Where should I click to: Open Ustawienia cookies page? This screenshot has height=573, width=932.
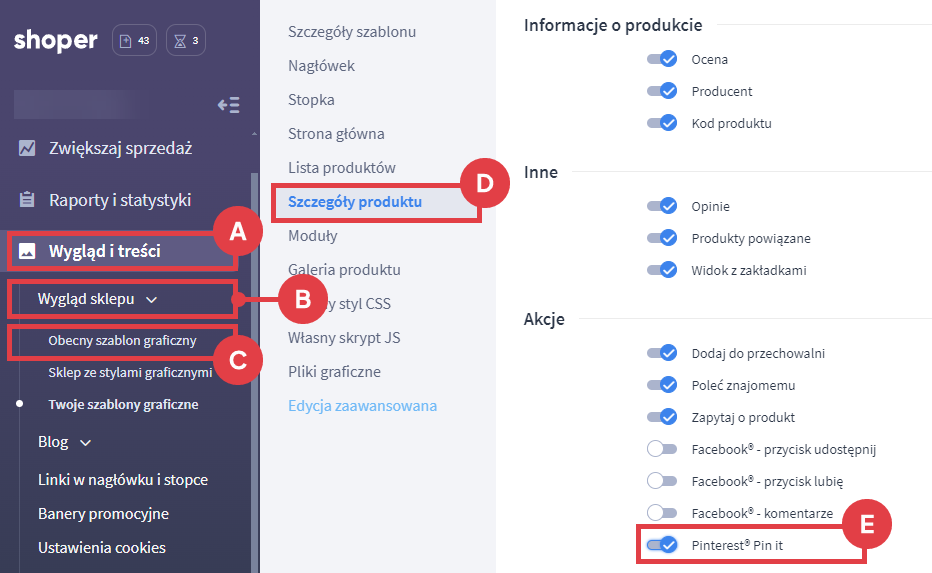(102, 548)
